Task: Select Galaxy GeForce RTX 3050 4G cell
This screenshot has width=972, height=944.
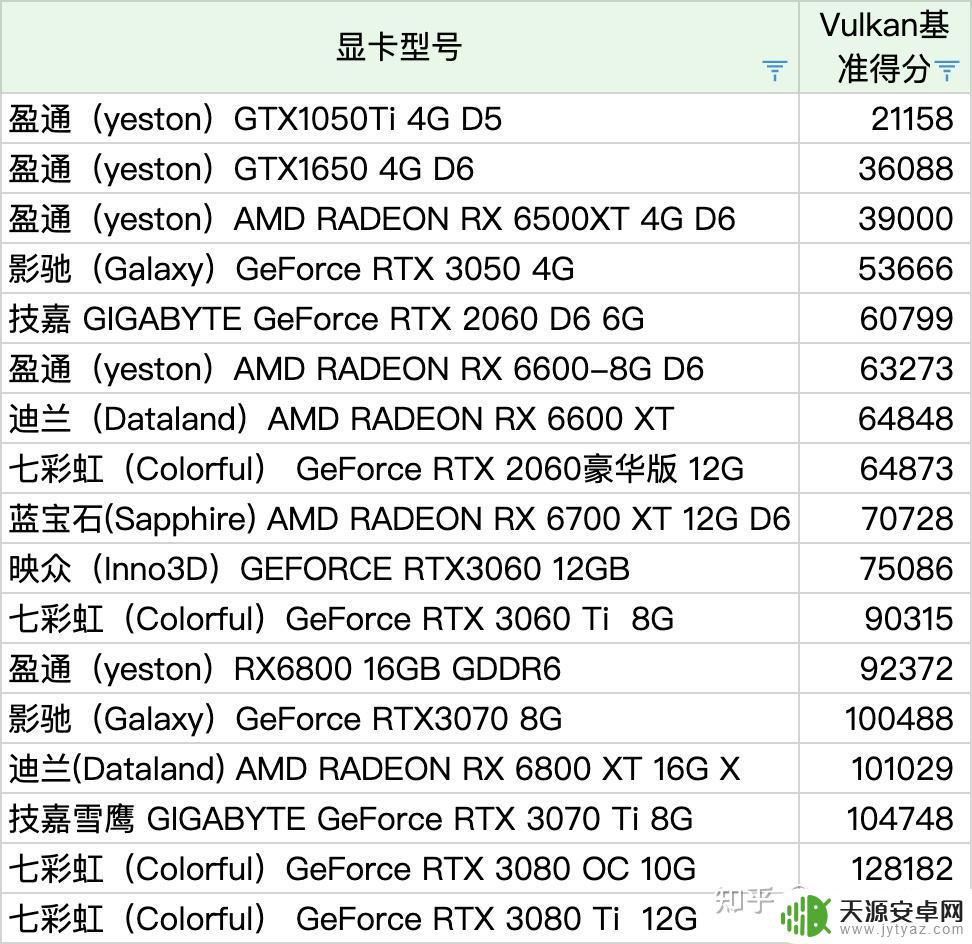Action: pyautogui.click(x=400, y=268)
